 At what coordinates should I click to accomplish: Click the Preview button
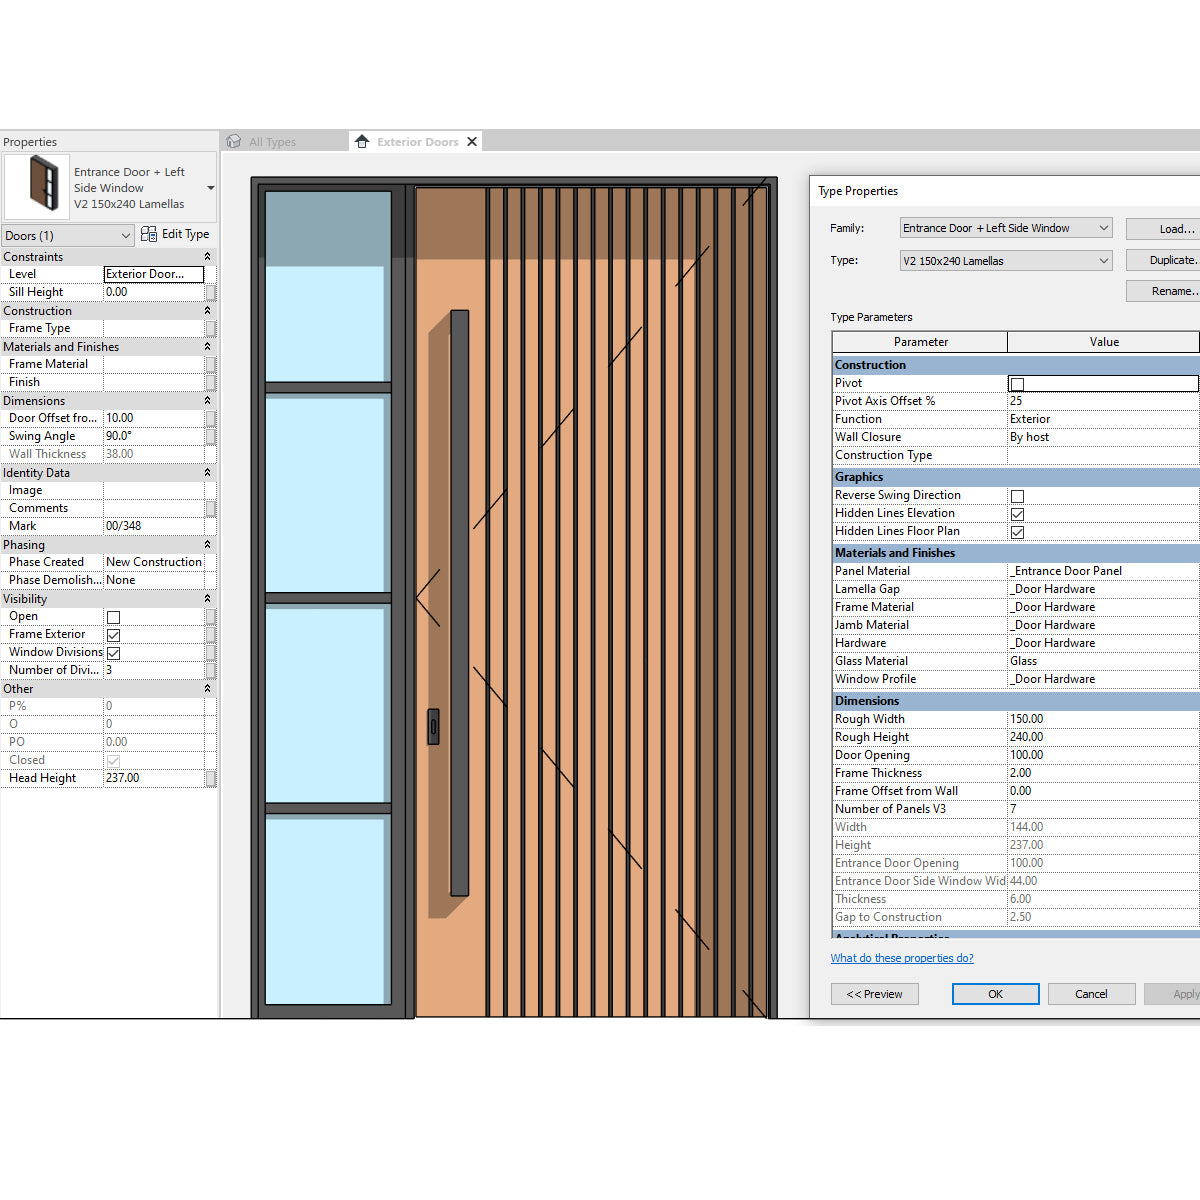coord(875,994)
